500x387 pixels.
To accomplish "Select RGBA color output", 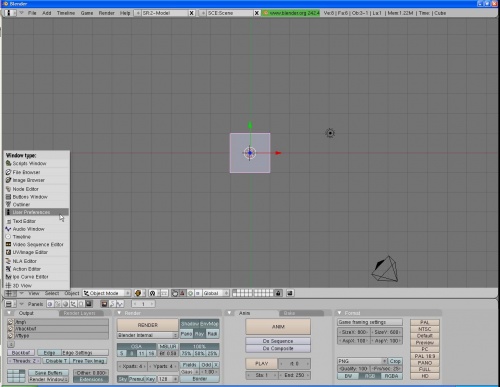I will (x=391, y=376).
